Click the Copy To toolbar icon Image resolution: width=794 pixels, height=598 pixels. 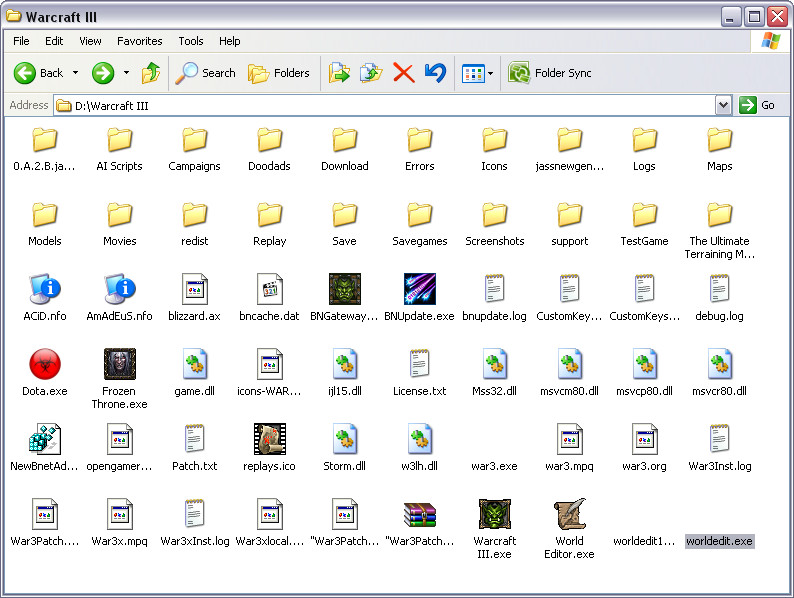pyautogui.click(x=371, y=73)
